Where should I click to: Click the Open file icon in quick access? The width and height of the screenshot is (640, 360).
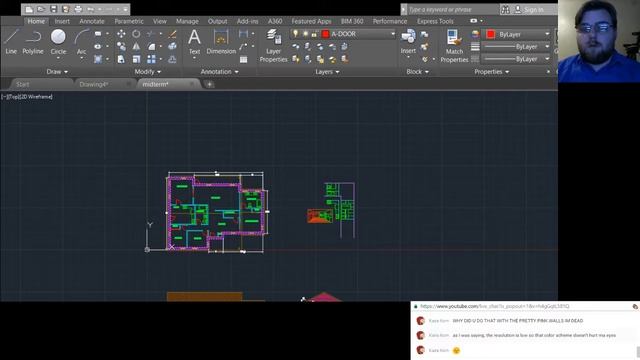pyautogui.click(x=41, y=9)
